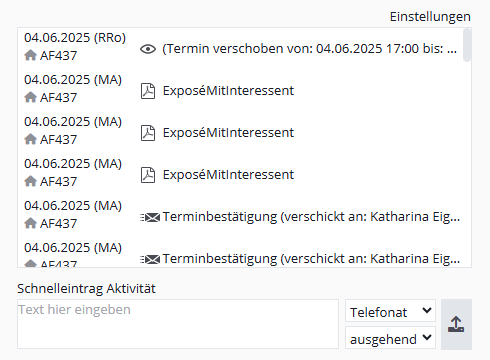The width and height of the screenshot is (490, 360).
Task: Select third ExposéMitInteressent entry text
Action: pyautogui.click(x=228, y=175)
